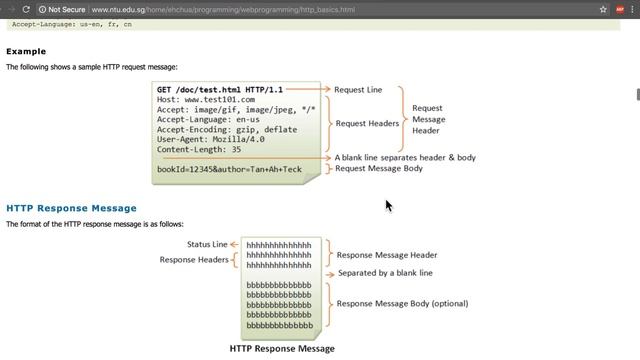Open the Not Secure site info icon
640x360 pixels.
click(x=42, y=9)
